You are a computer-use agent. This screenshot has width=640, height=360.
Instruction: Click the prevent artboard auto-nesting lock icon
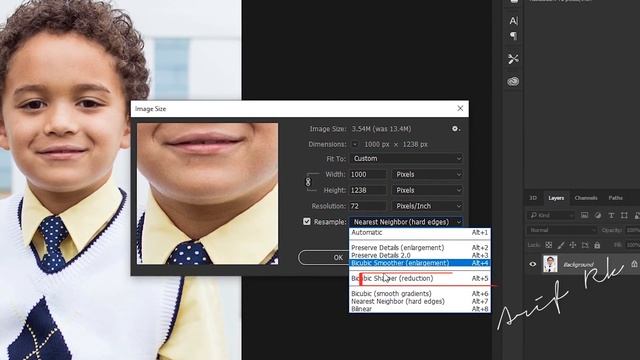pos(585,245)
